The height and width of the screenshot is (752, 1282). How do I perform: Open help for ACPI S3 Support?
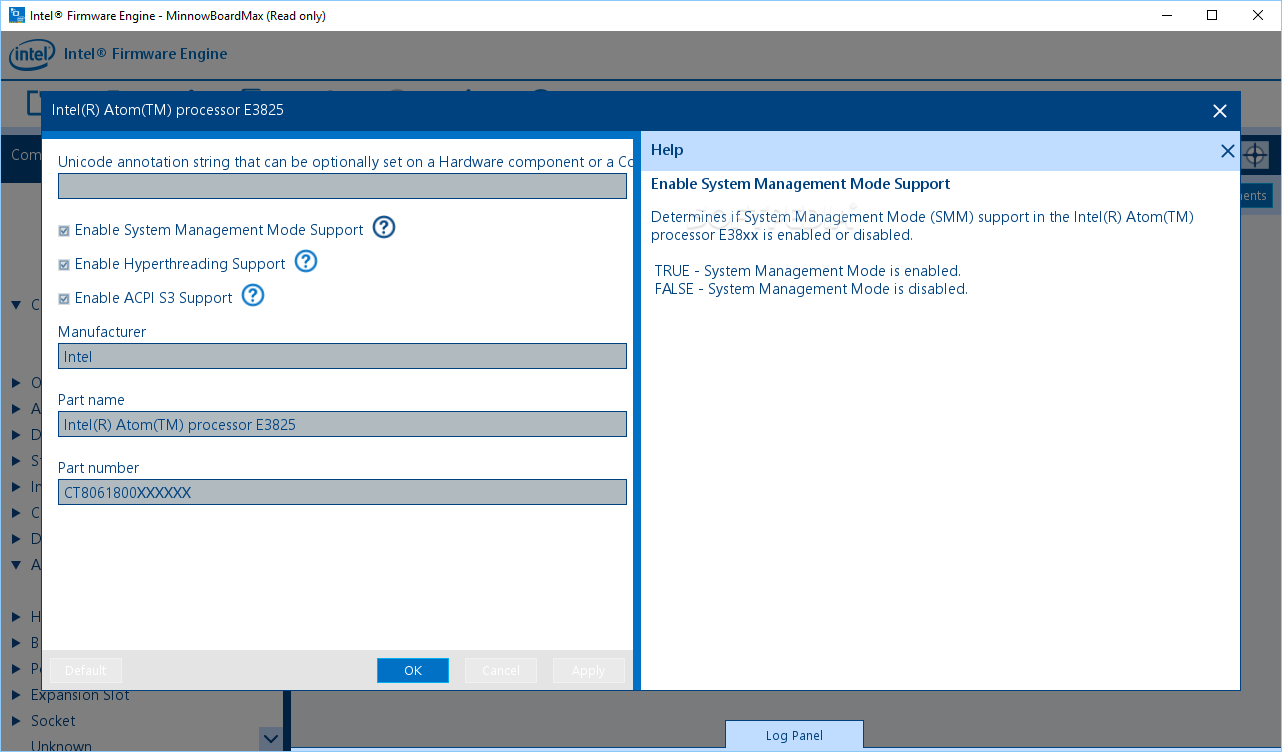253,296
